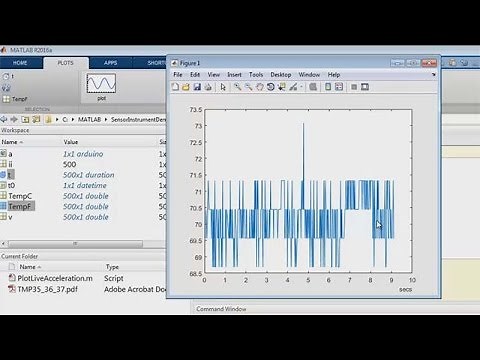Dock Figure 1 using the corner arrow
480x360 pixels.
coord(434,75)
